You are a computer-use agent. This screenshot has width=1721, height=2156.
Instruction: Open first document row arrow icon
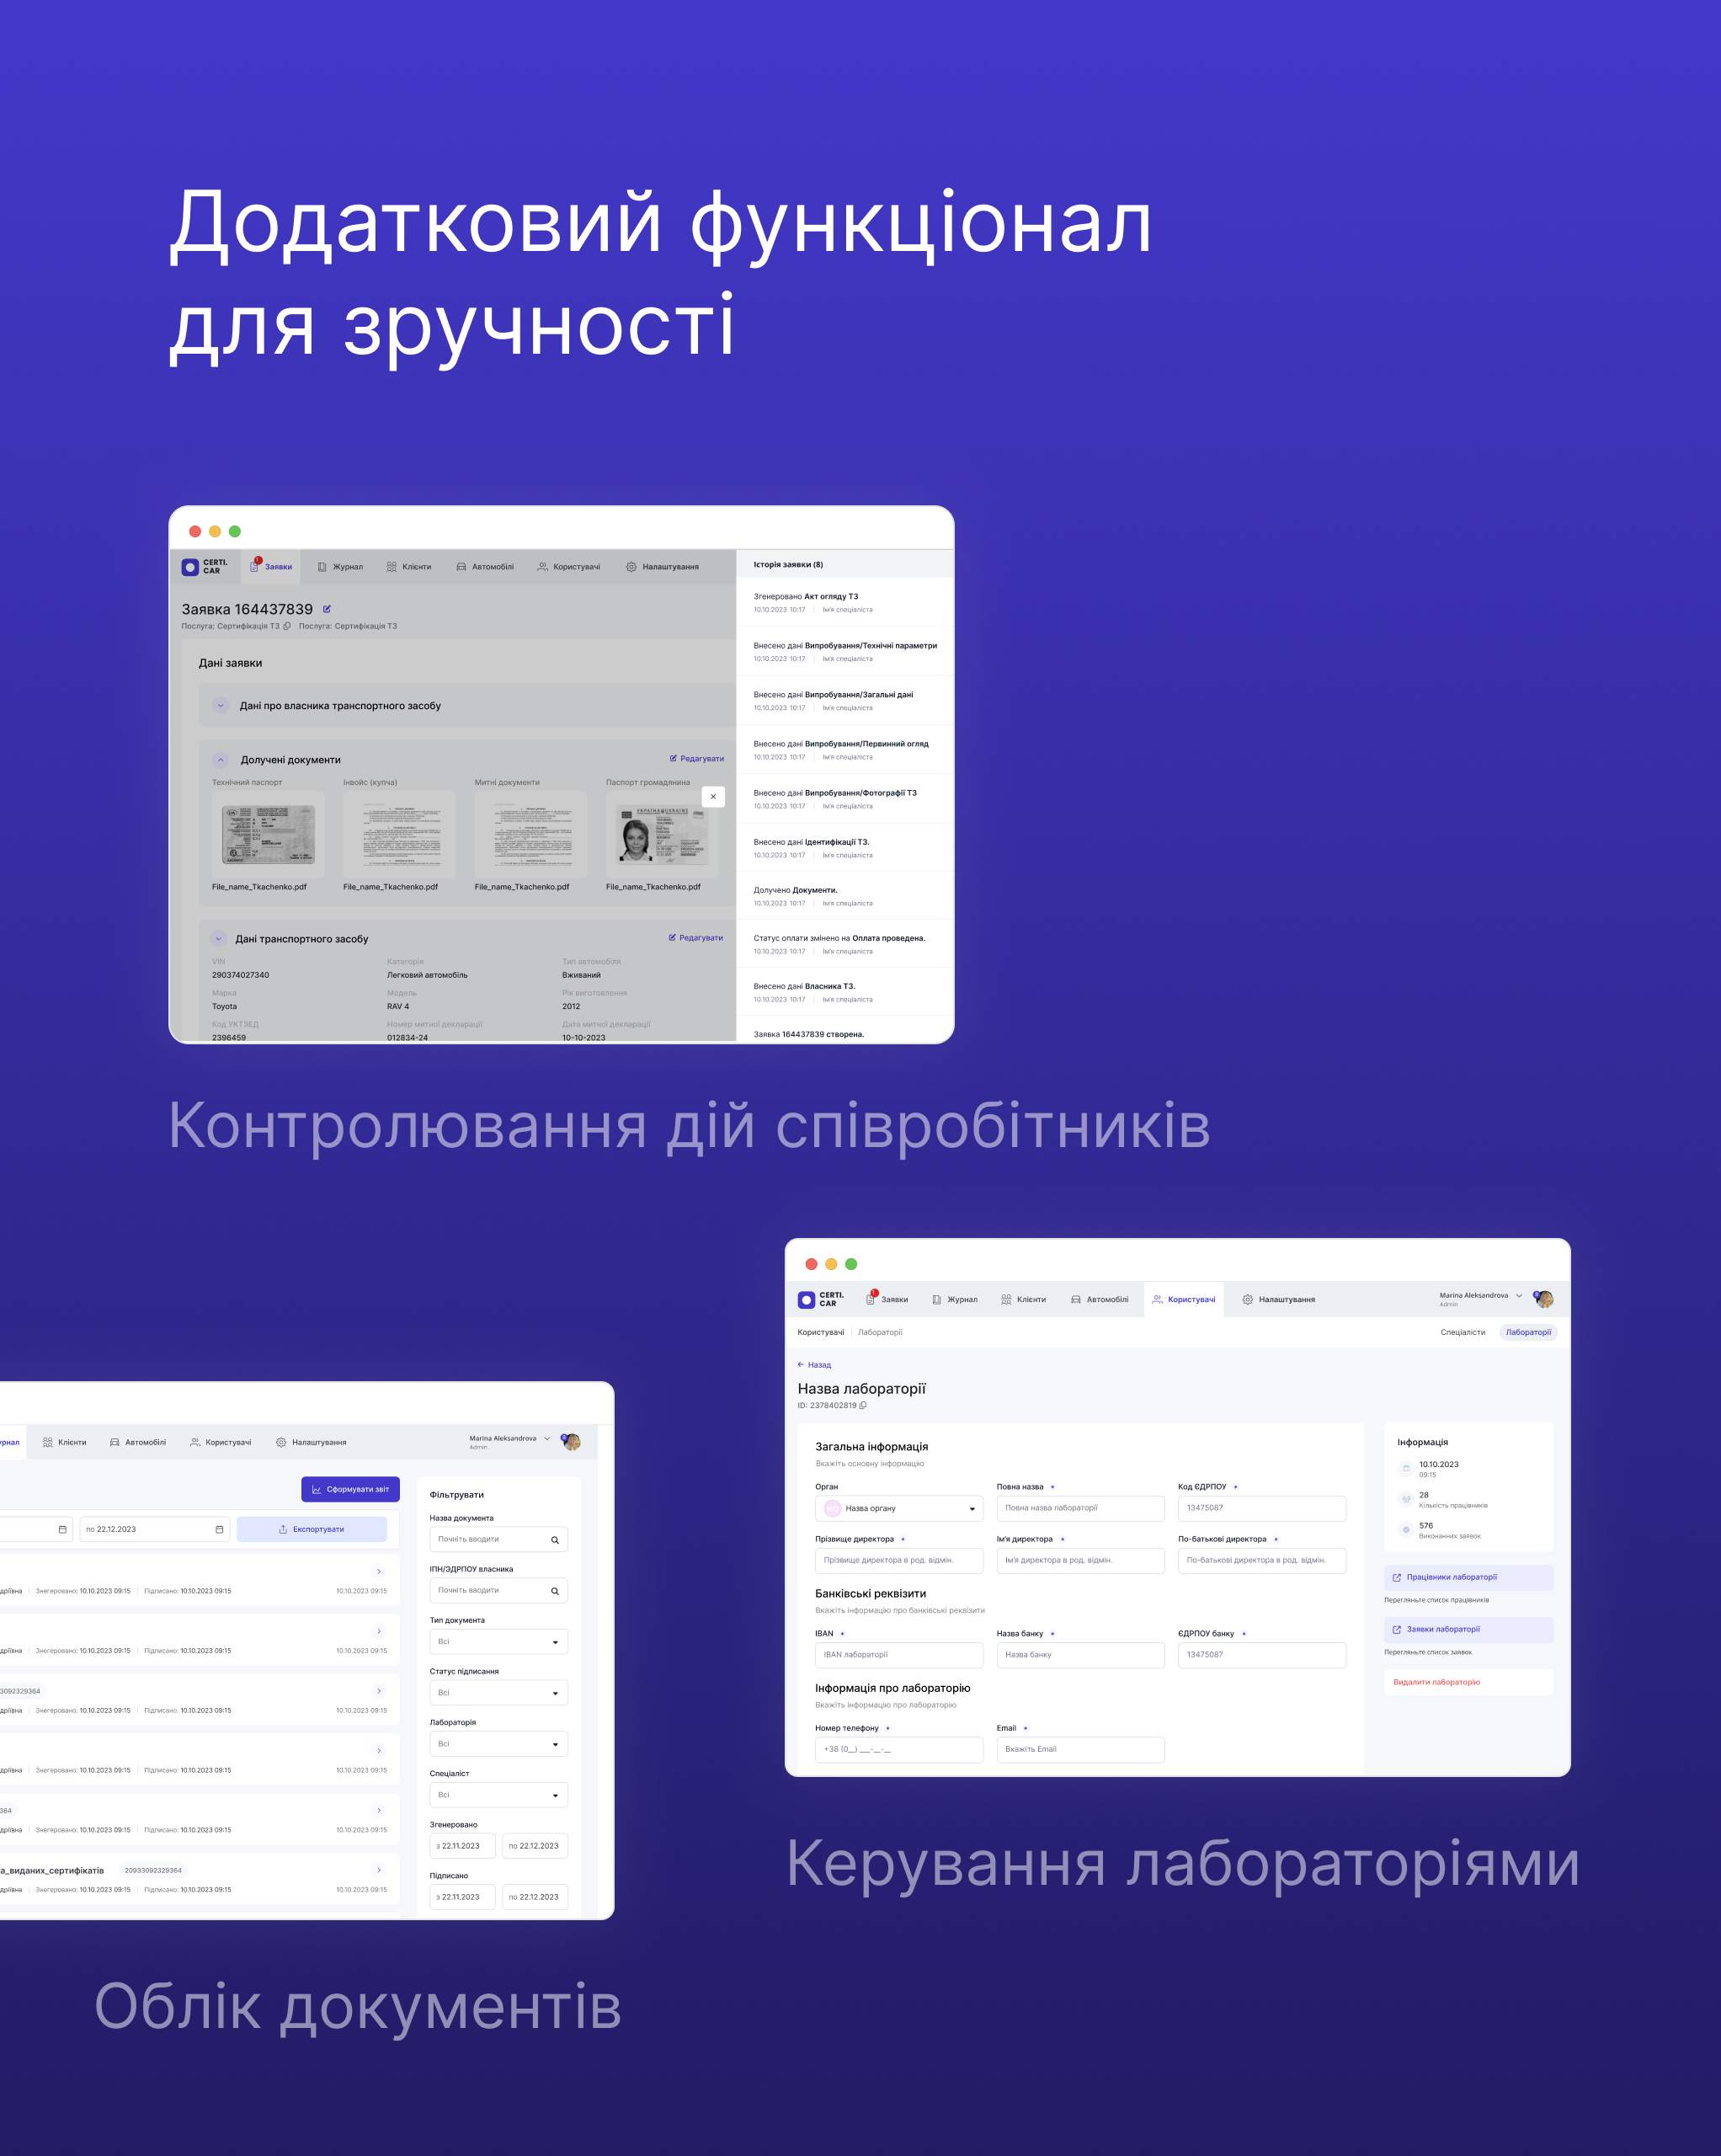(x=379, y=1572)
